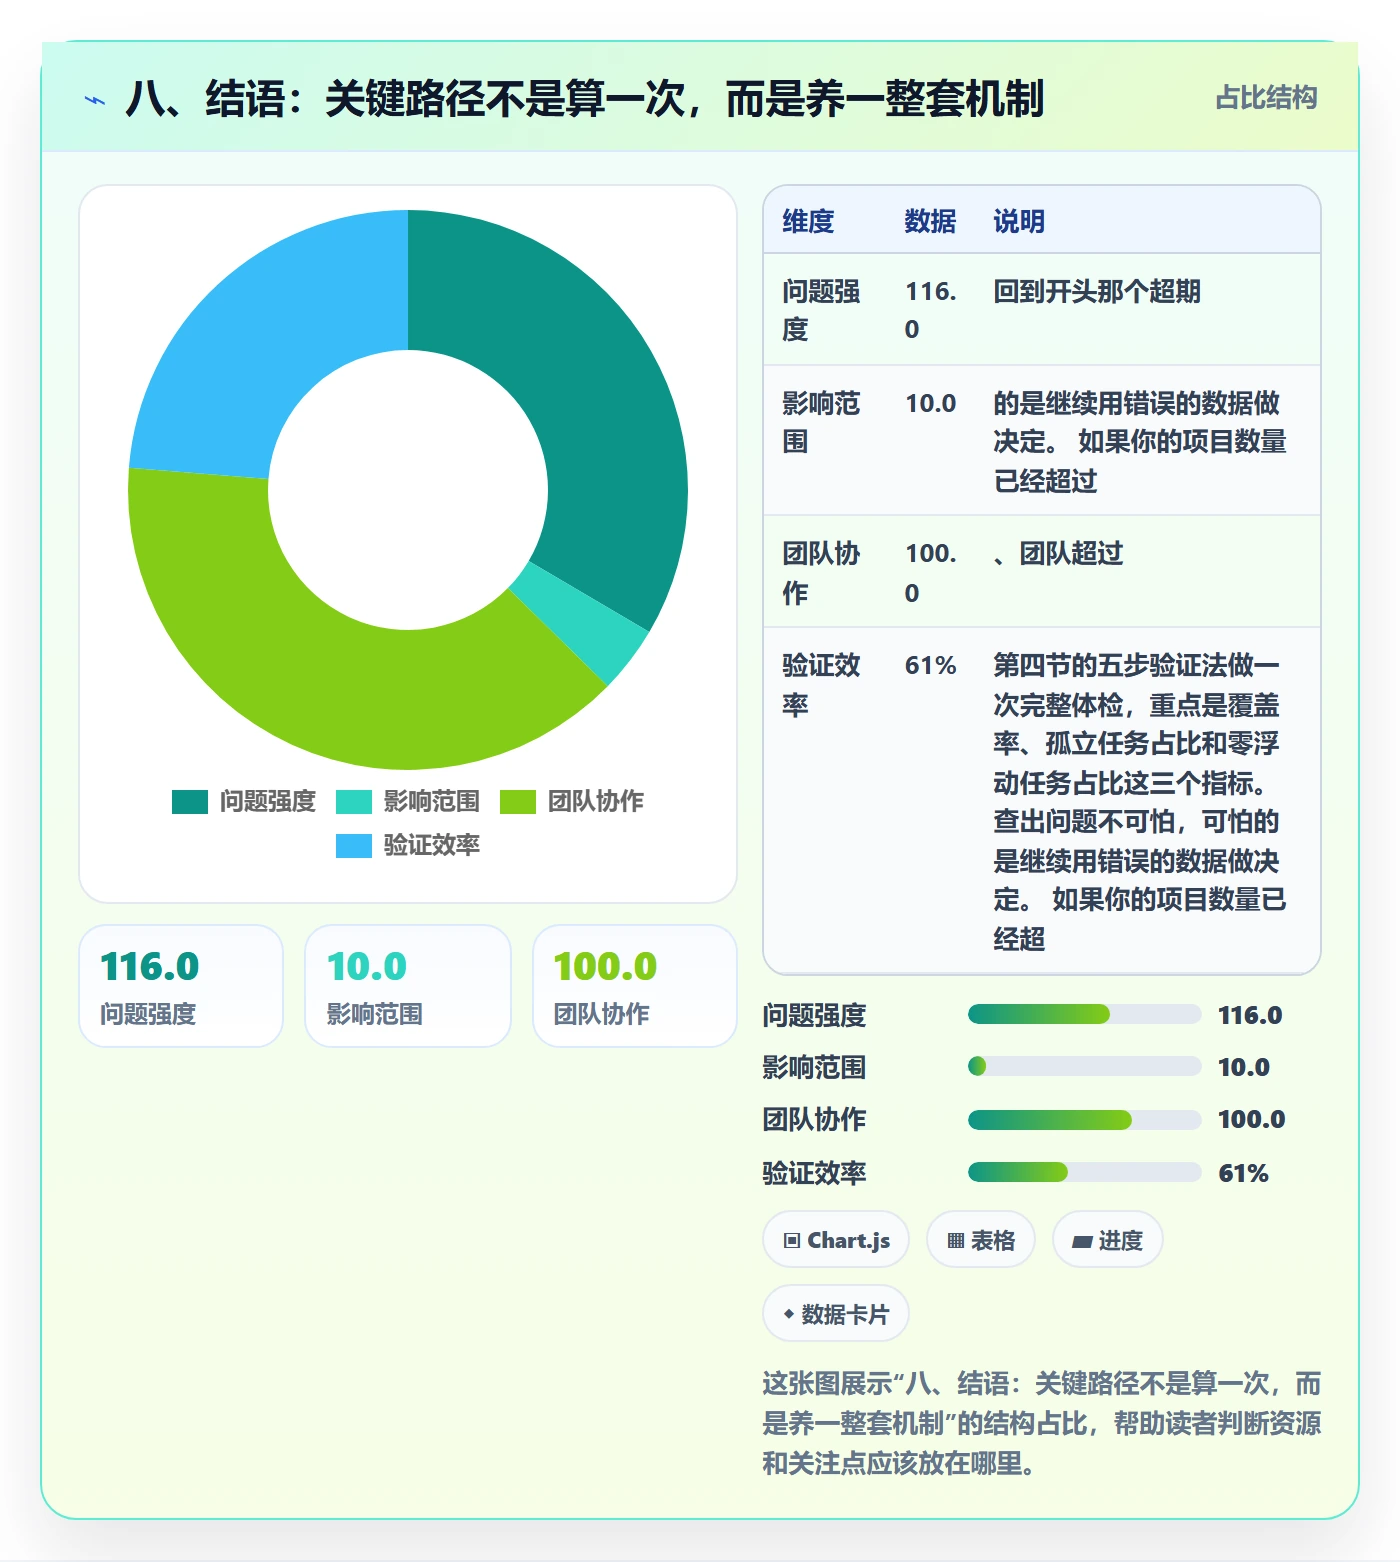The image size is (1400, 1562).
Task: Click the 数据 column header
Action: 930,221
